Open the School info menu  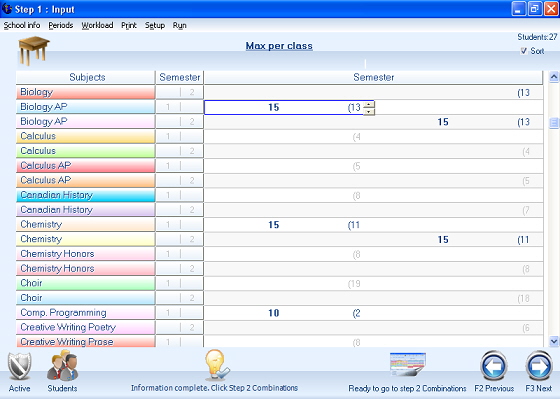22,25
